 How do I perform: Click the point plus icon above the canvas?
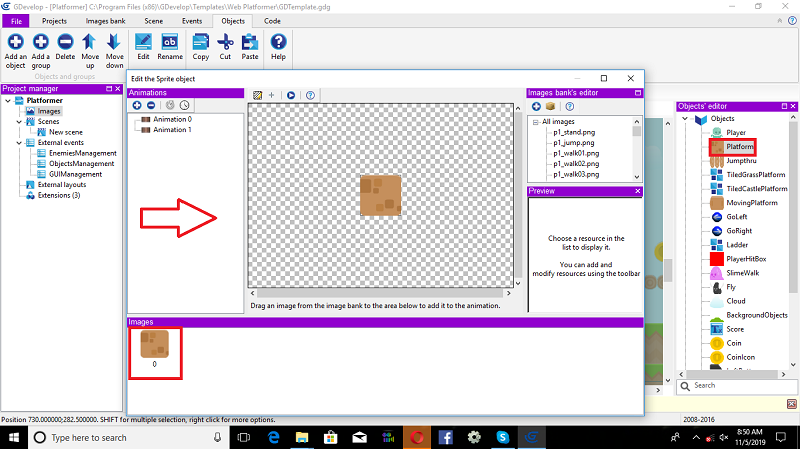click(x=271, y=95)
